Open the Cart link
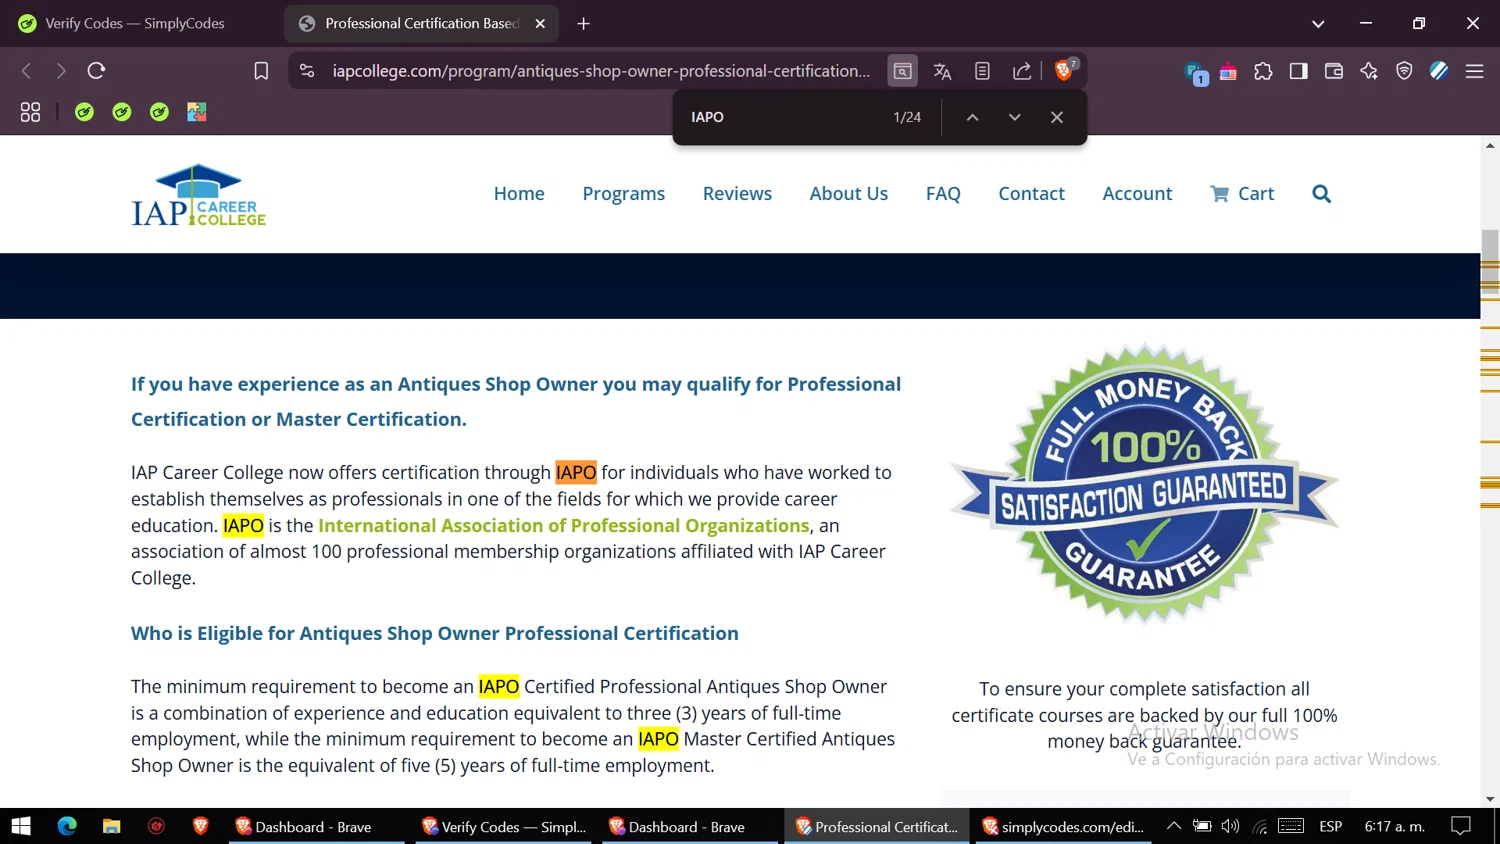Viewport: 1500px width, 844px height. click(x=1242, y=194)
